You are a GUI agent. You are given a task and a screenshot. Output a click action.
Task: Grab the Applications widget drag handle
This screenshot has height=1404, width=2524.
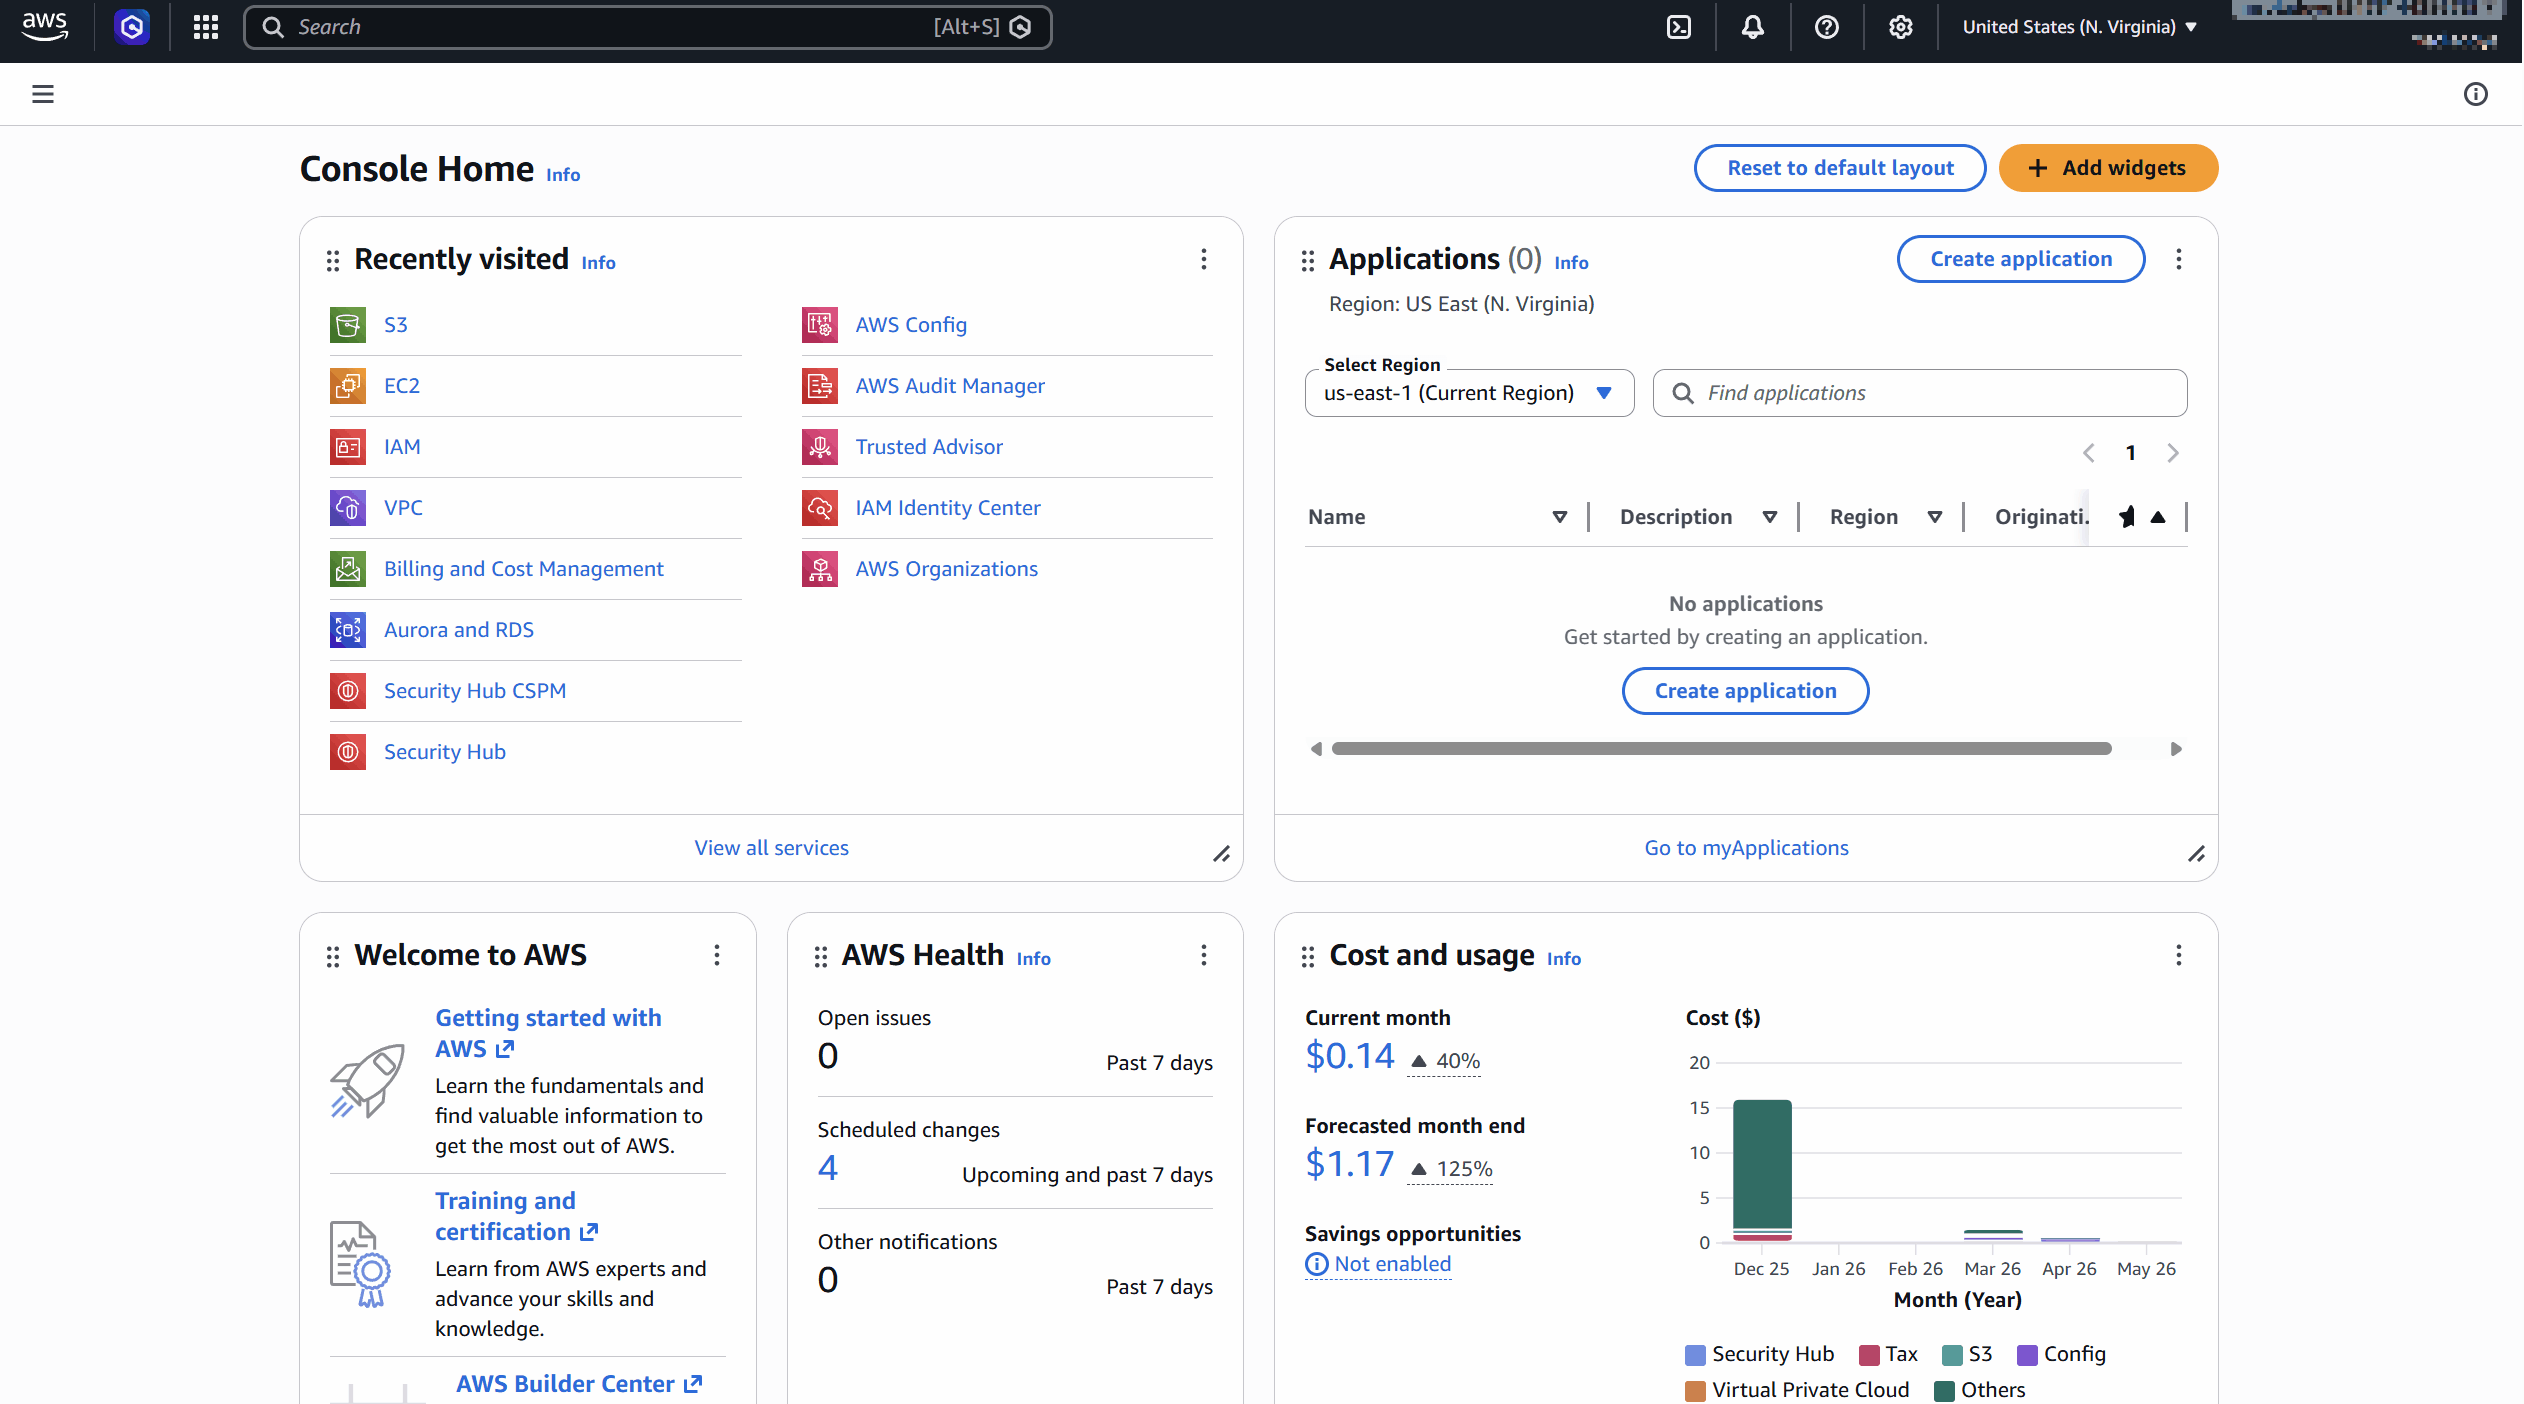pyautogui.click(x=1308, y=261)
